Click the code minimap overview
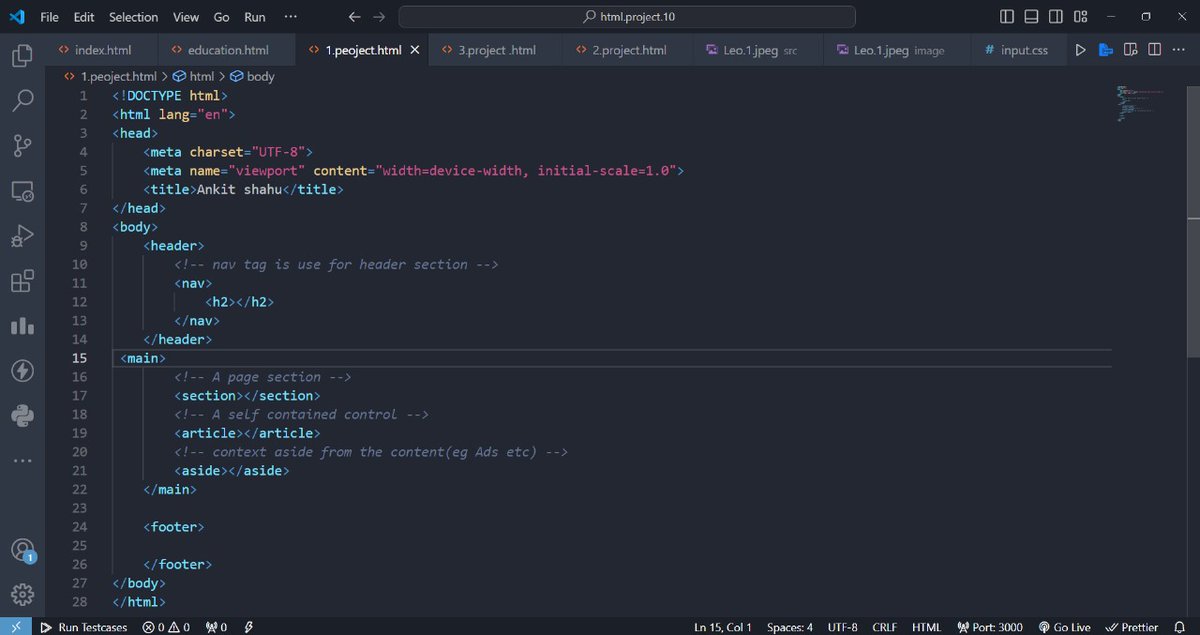Screen dimensions: 1200x635 (x=1140, y=104)
